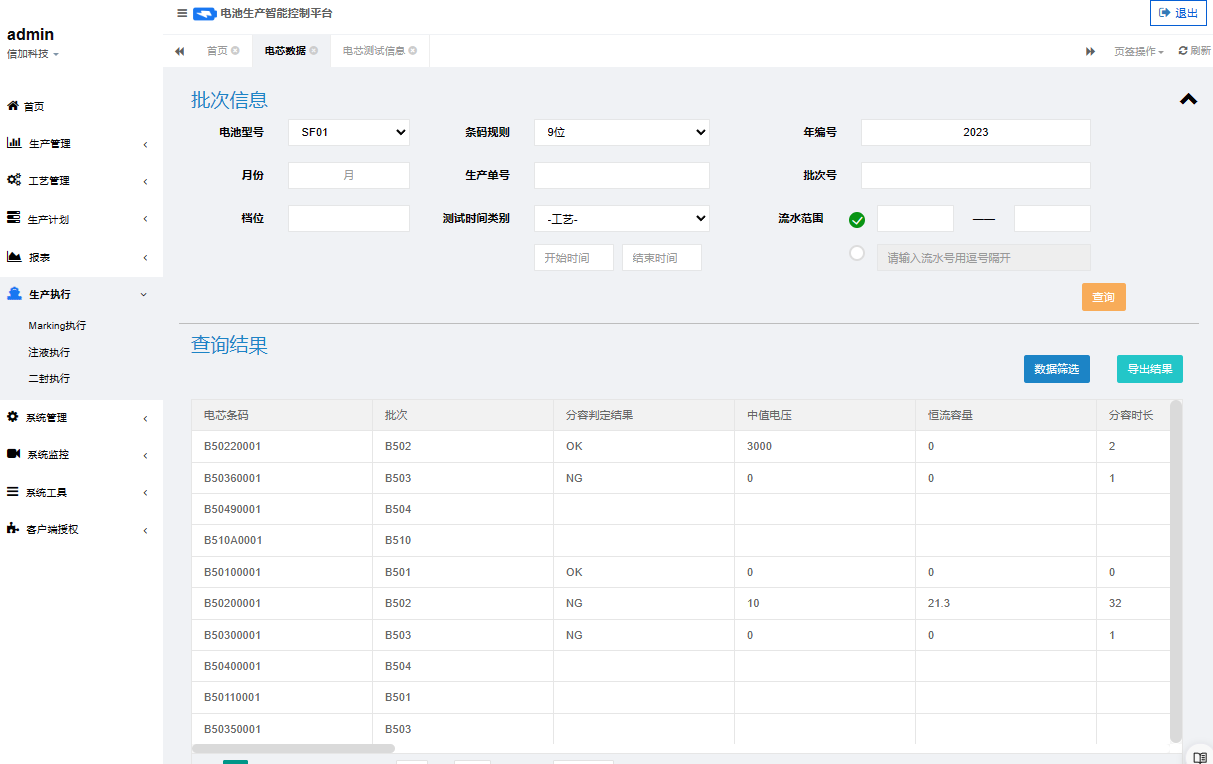Expand the 生产管理 sidebar menu
The height and width of the screenshot is (764, 1213).
78,144
